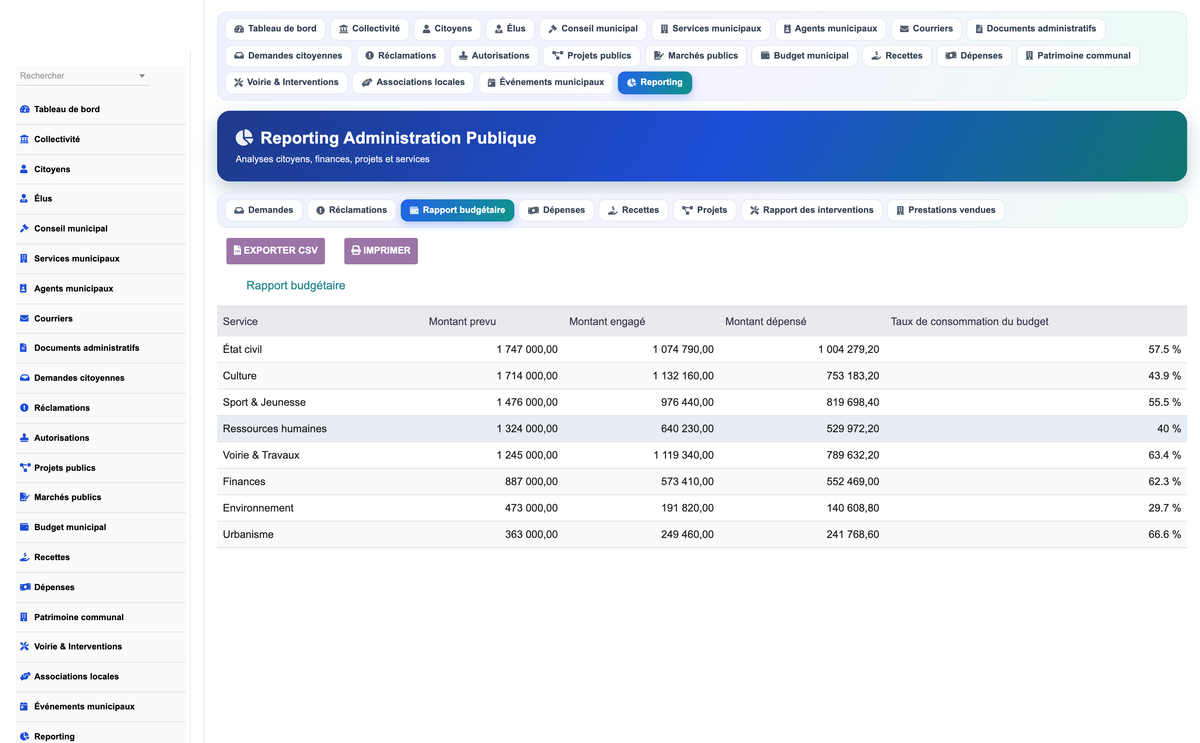Click the Culture amount 1 714 000,00

527,376
